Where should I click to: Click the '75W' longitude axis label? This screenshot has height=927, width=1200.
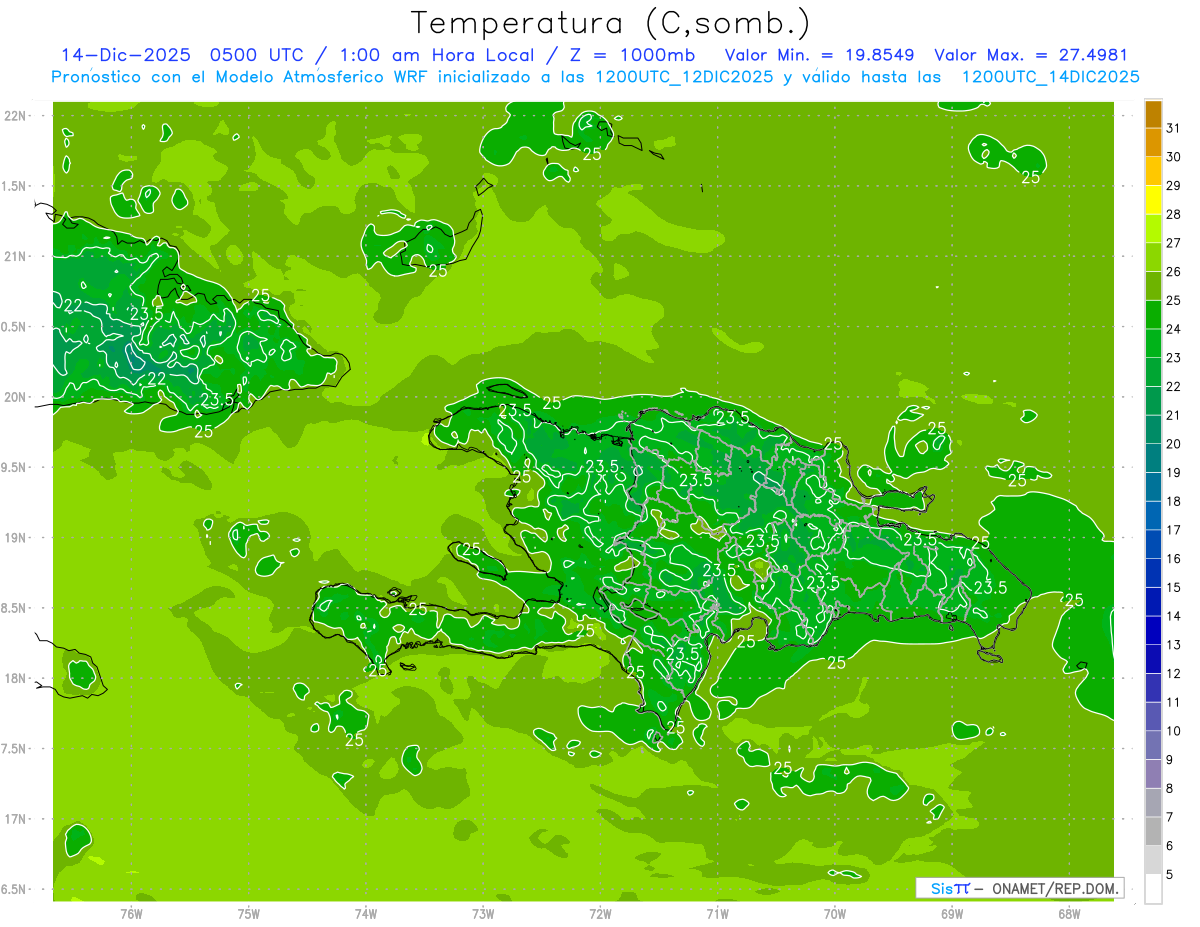pos(249,913)
